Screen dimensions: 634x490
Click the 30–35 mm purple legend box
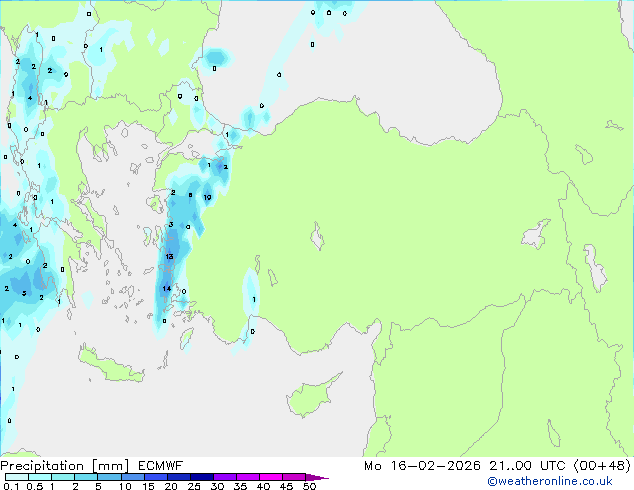(x=225, y=477)
